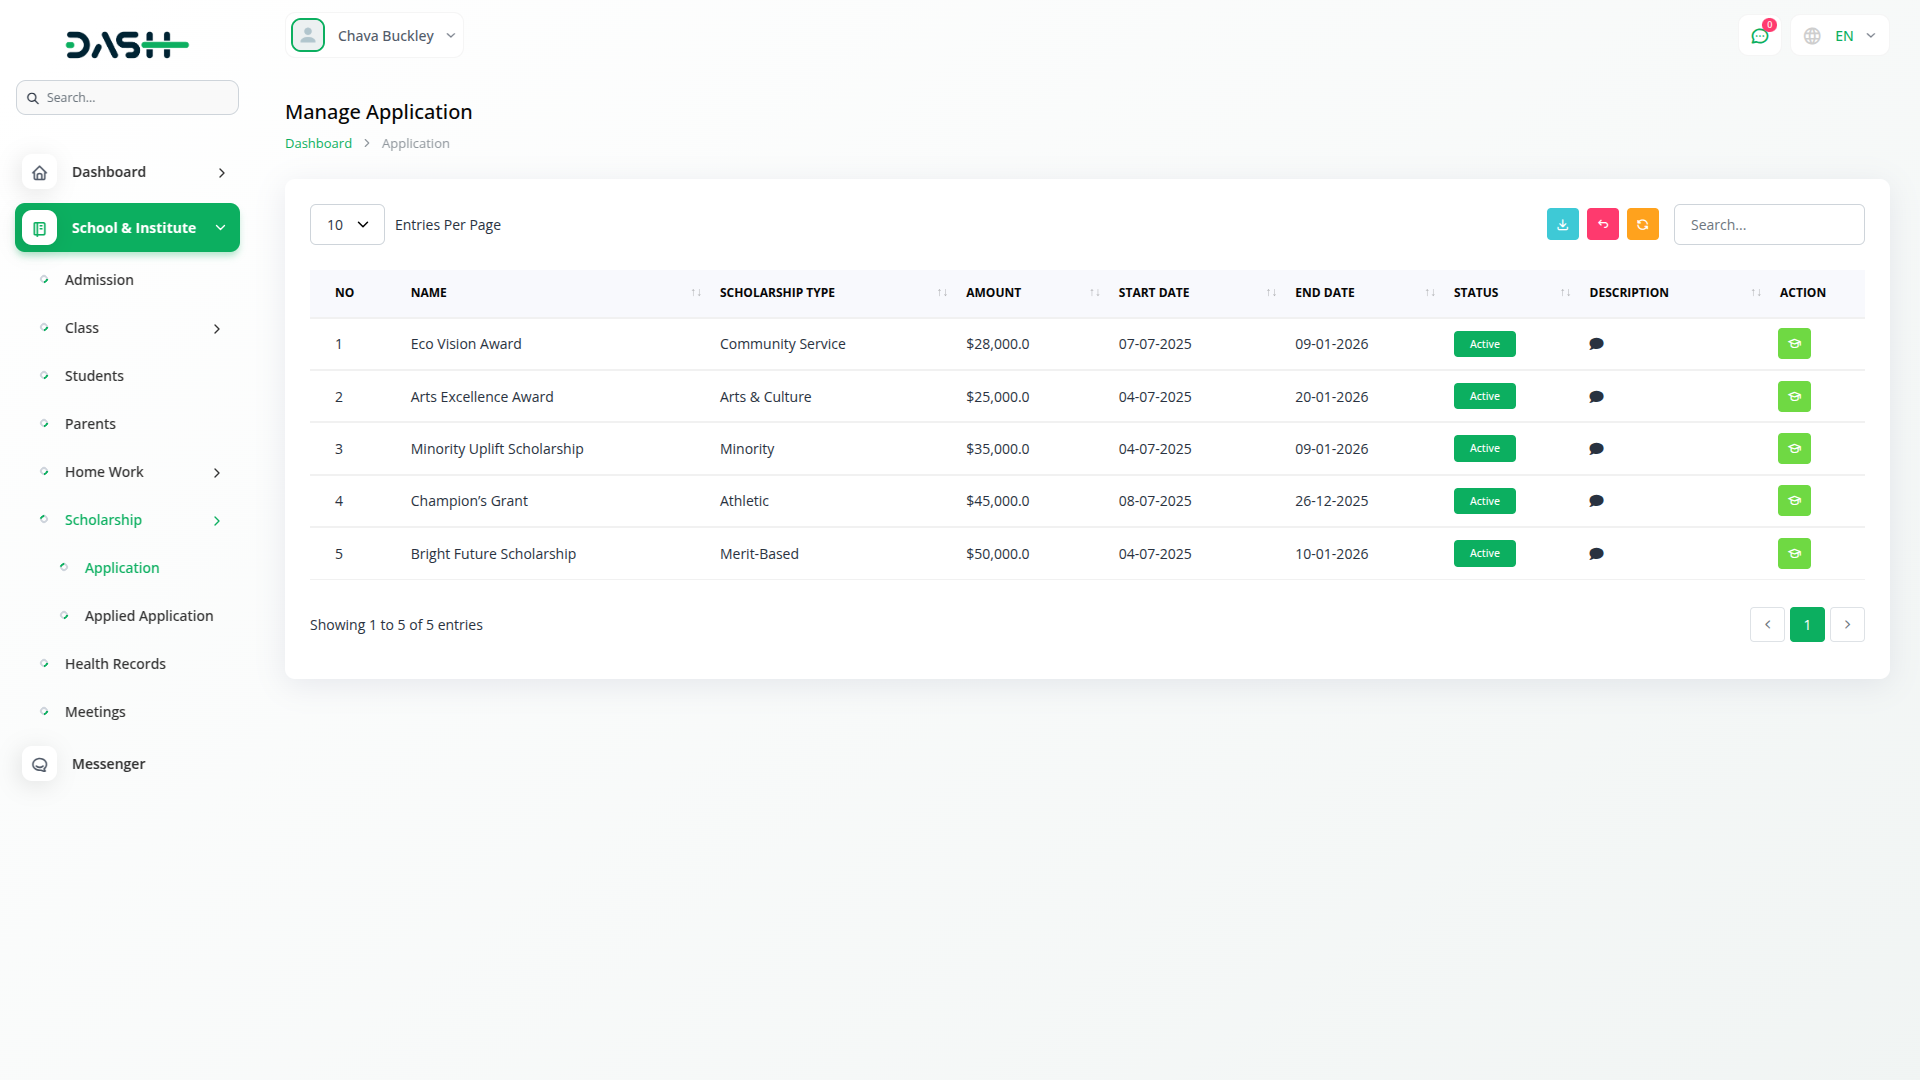
Task: Open the EN language selector
Action: [x=1841, y=36]
